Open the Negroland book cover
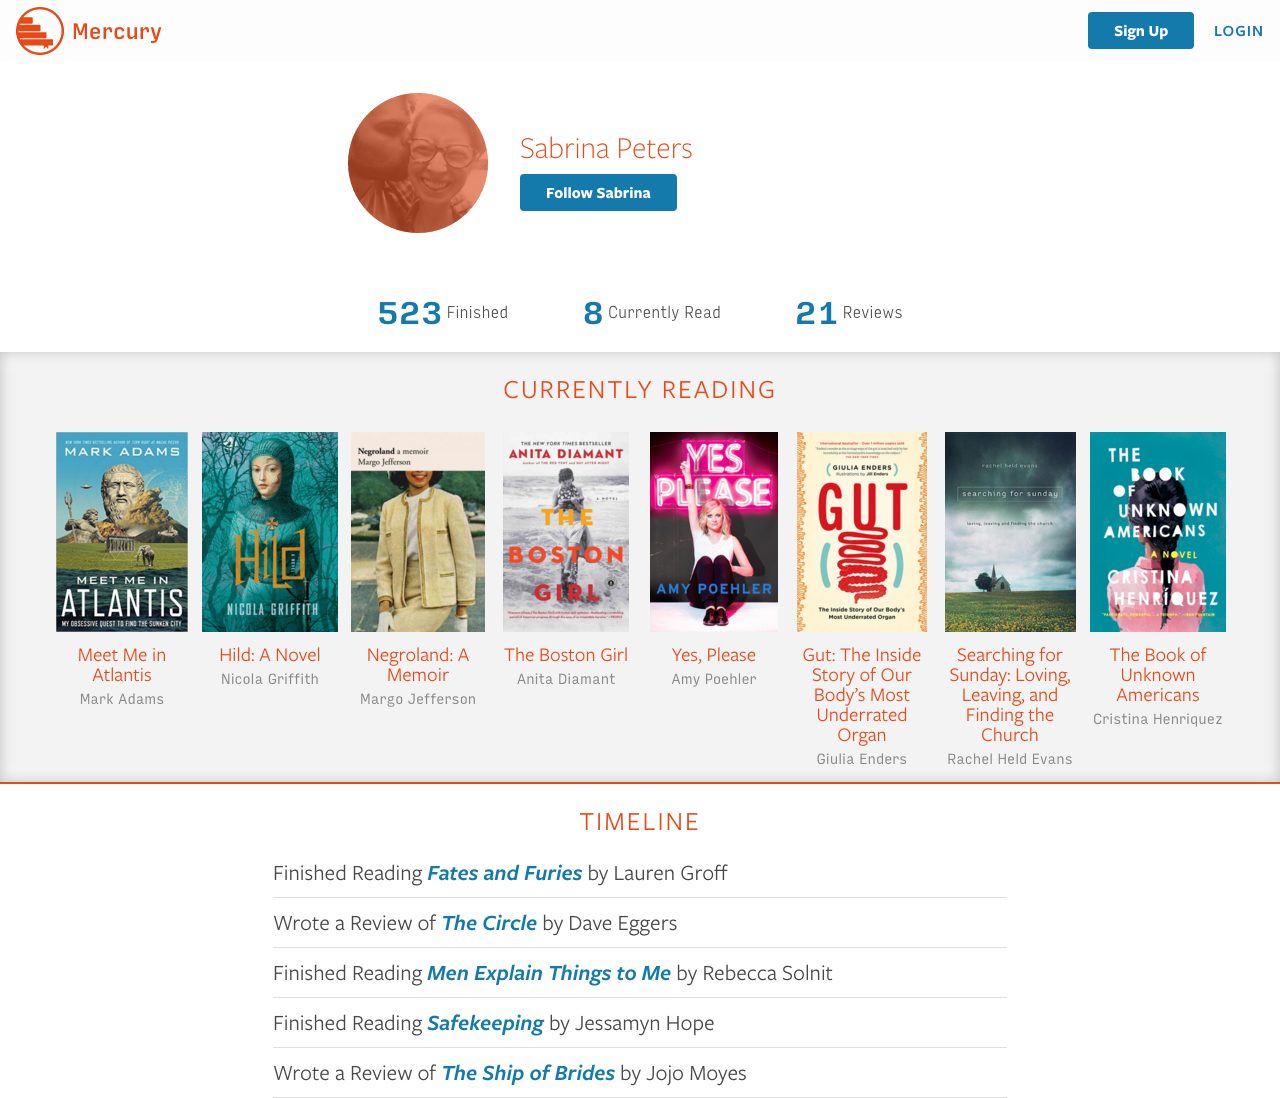Image resolution: width=1280 pixels, height=1098 pixels. tap(418, 532)
